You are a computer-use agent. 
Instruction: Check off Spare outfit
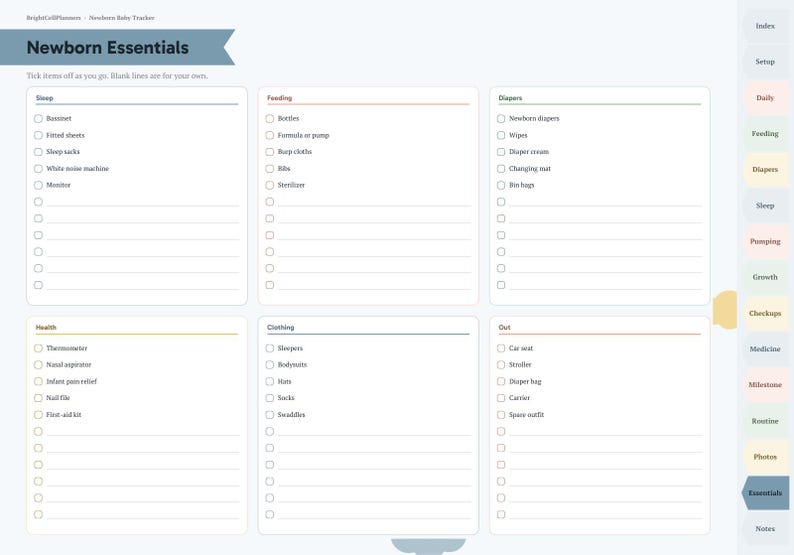click(x=501, y=415)
